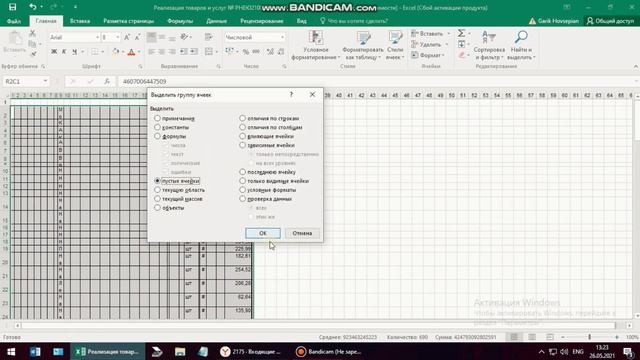This screenshot has height=360, width=640.
Task: Open Conditional Formatting menu
Action: pyautogui.click(x=316, y=45)
